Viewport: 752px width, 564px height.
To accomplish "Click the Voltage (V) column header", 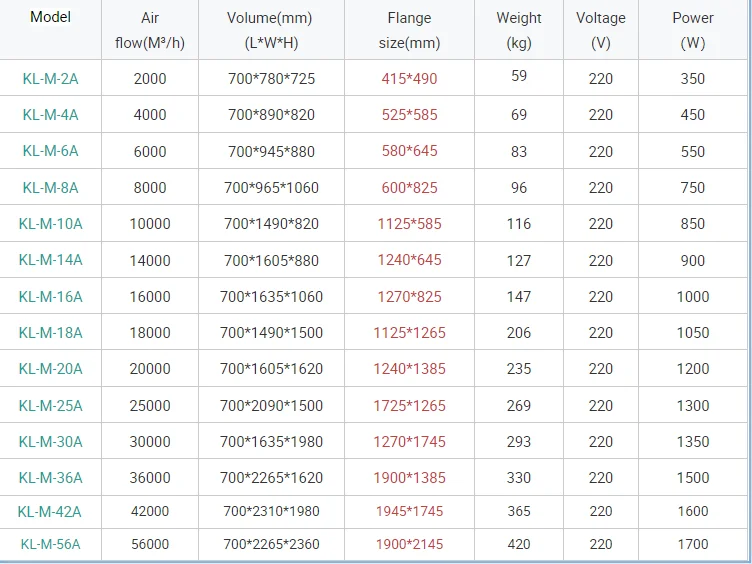I will (x=600, y=30).
